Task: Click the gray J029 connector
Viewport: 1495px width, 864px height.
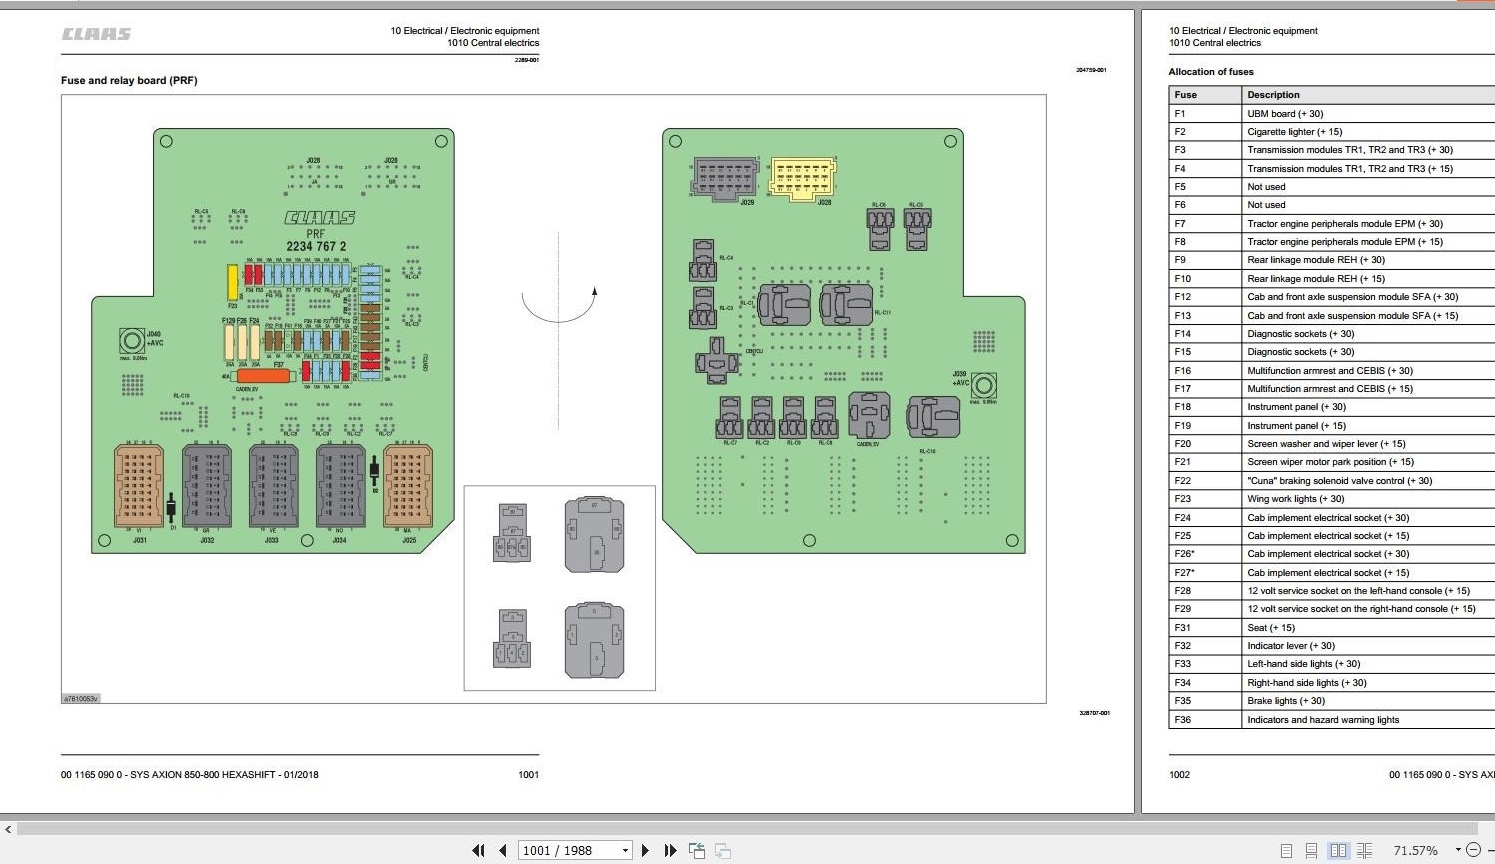Action: (725, 178)
